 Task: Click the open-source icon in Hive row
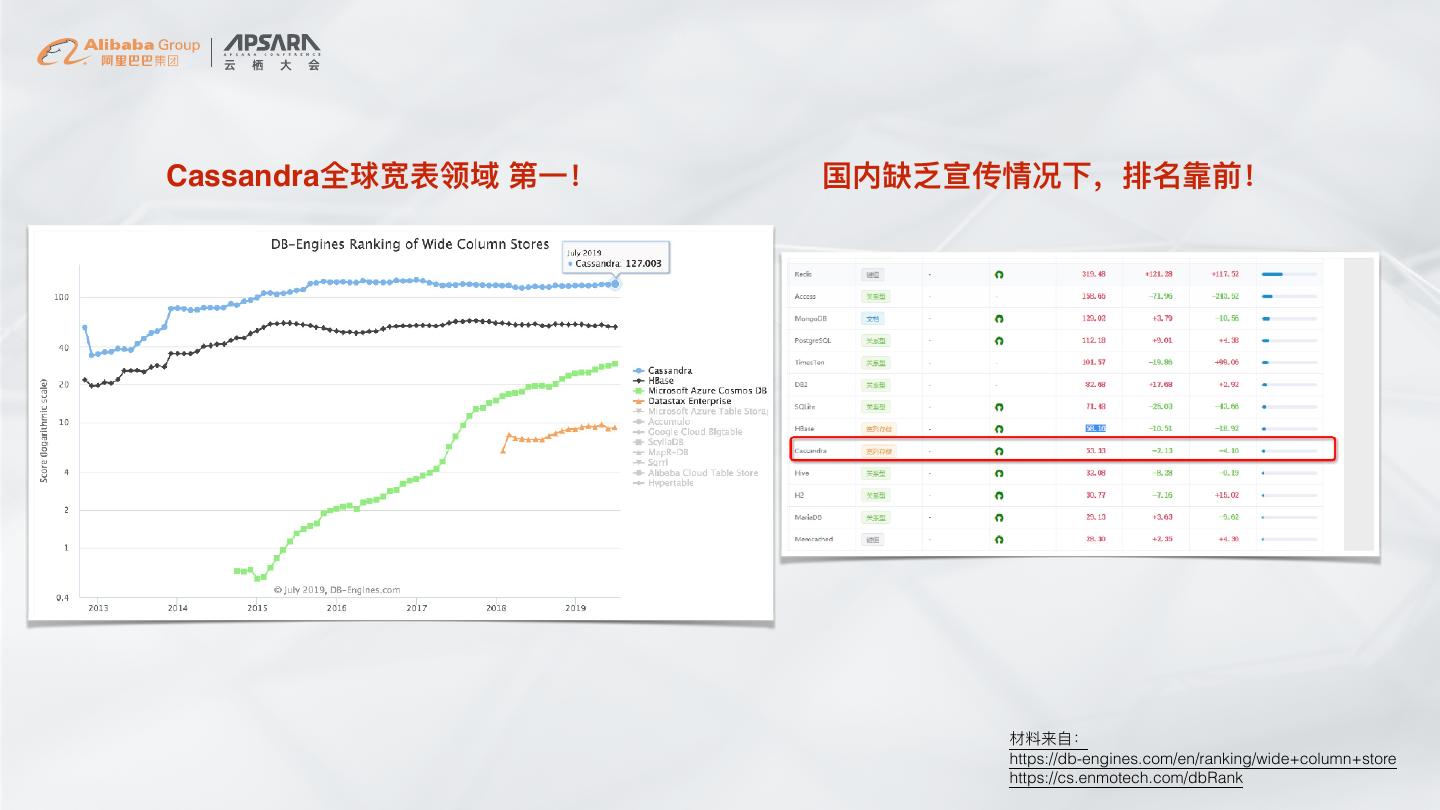(999, 473)
